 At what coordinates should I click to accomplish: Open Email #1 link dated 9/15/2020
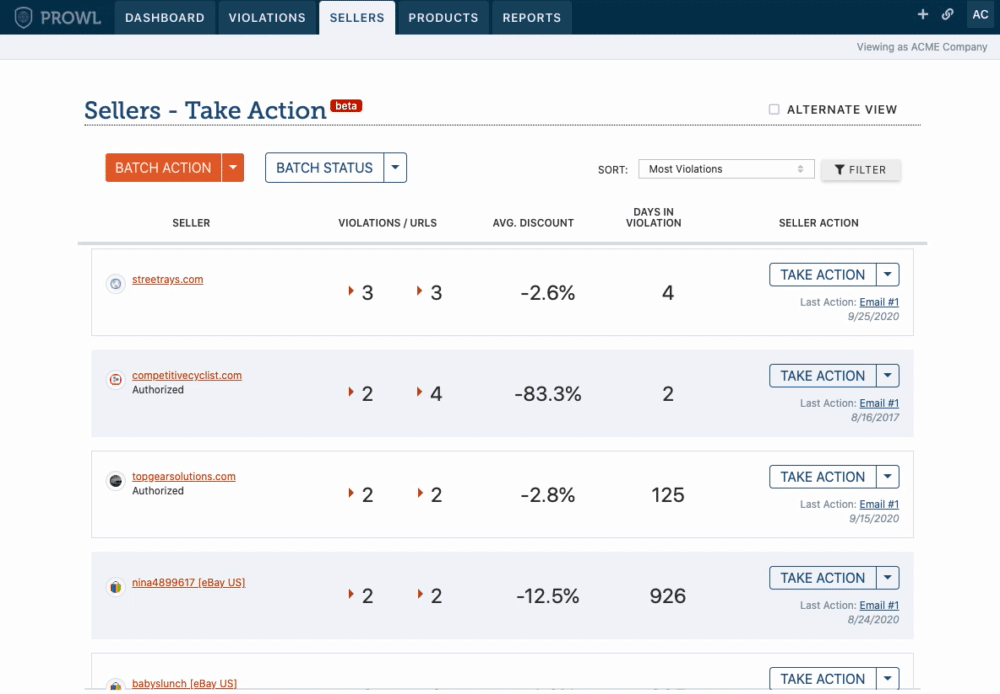coord(879,504)
